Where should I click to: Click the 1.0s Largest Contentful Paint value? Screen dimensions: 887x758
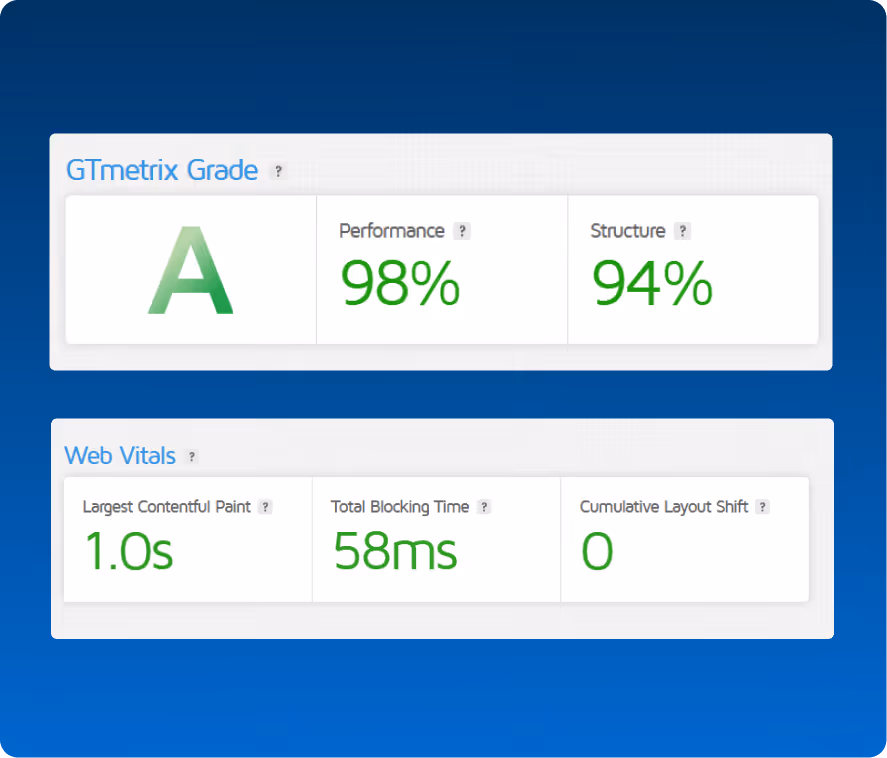(x=128, y=550)
